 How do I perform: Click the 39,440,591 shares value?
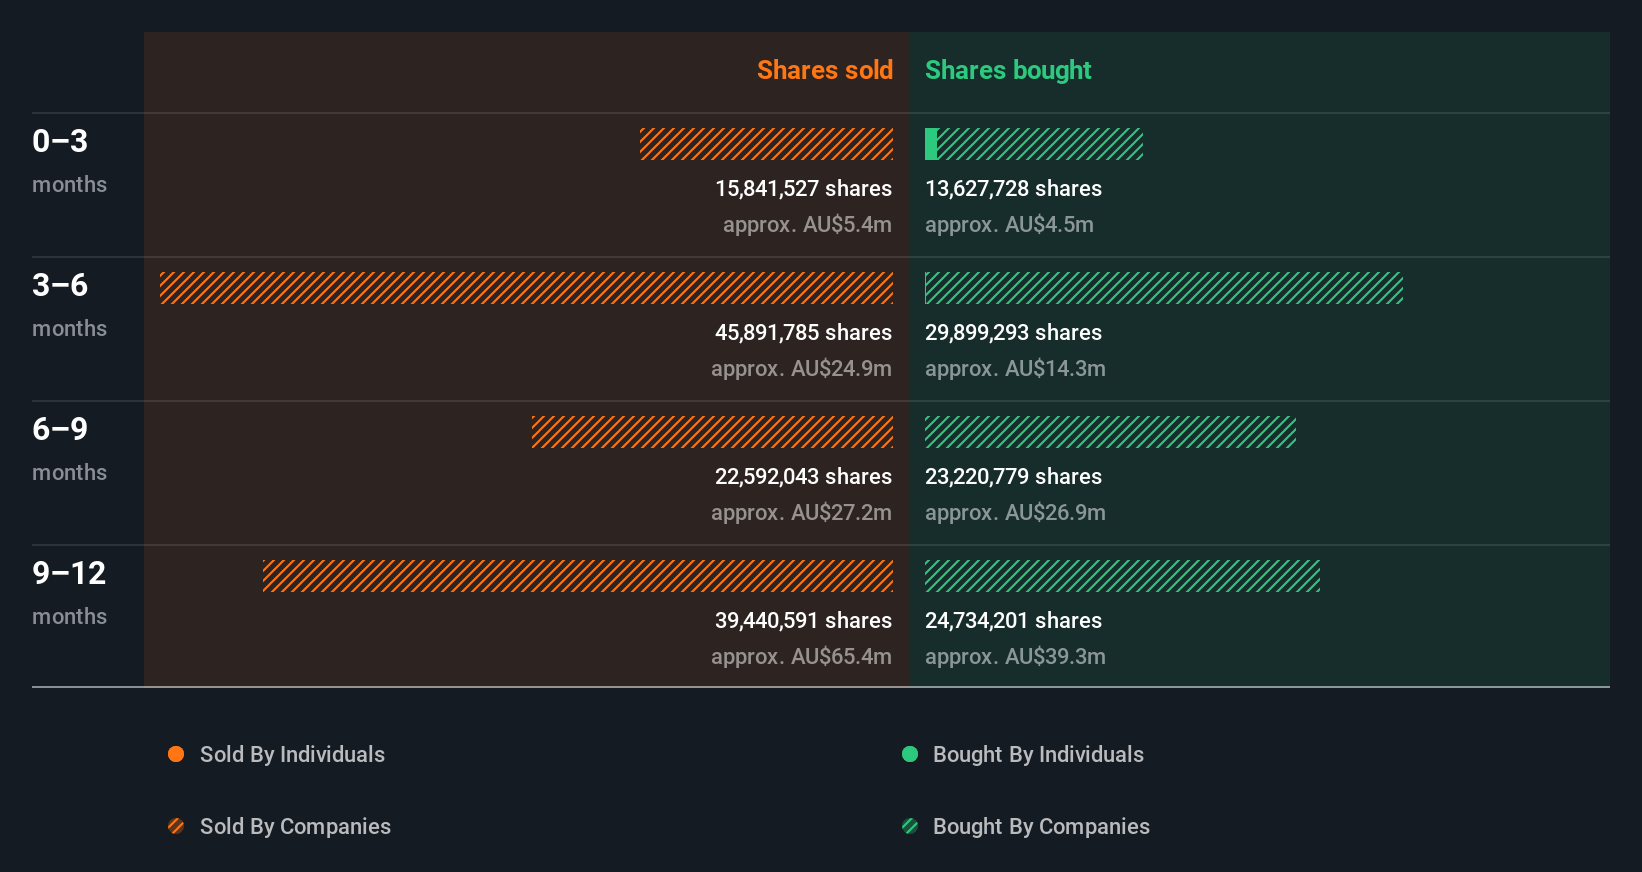(x=803, y=620)
